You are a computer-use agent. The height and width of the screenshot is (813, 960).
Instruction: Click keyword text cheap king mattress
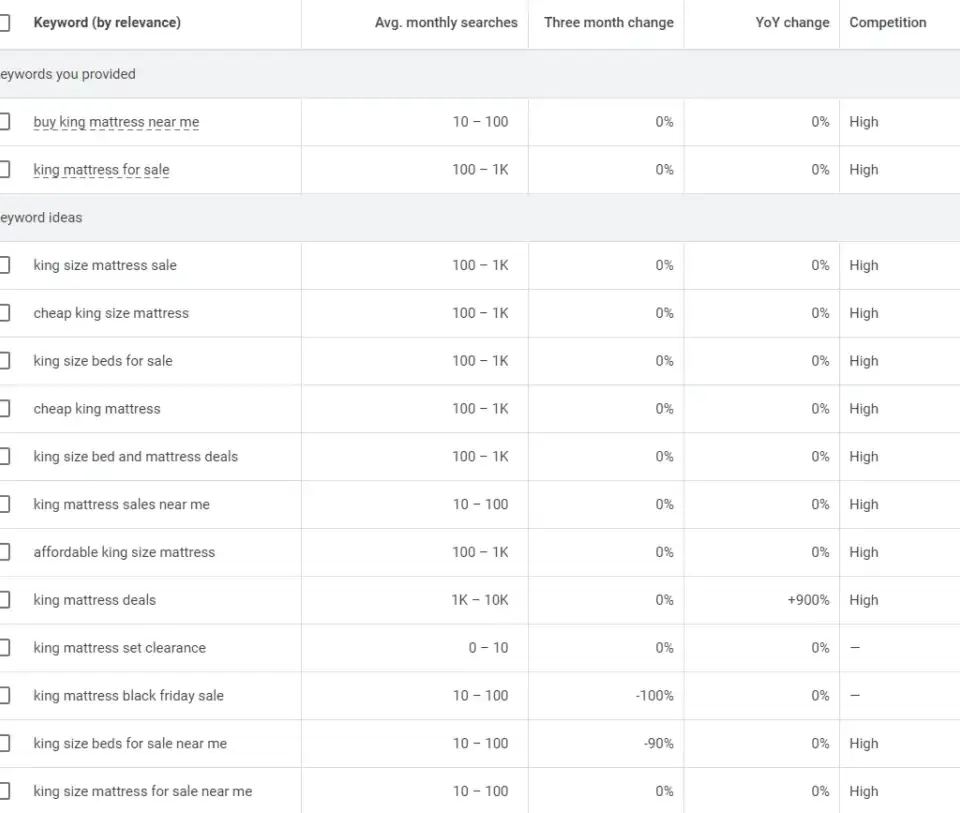pos(97,408)
